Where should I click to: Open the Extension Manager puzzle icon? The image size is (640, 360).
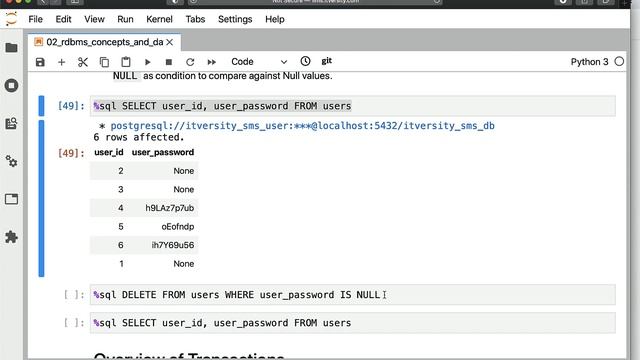pos(11,237)
